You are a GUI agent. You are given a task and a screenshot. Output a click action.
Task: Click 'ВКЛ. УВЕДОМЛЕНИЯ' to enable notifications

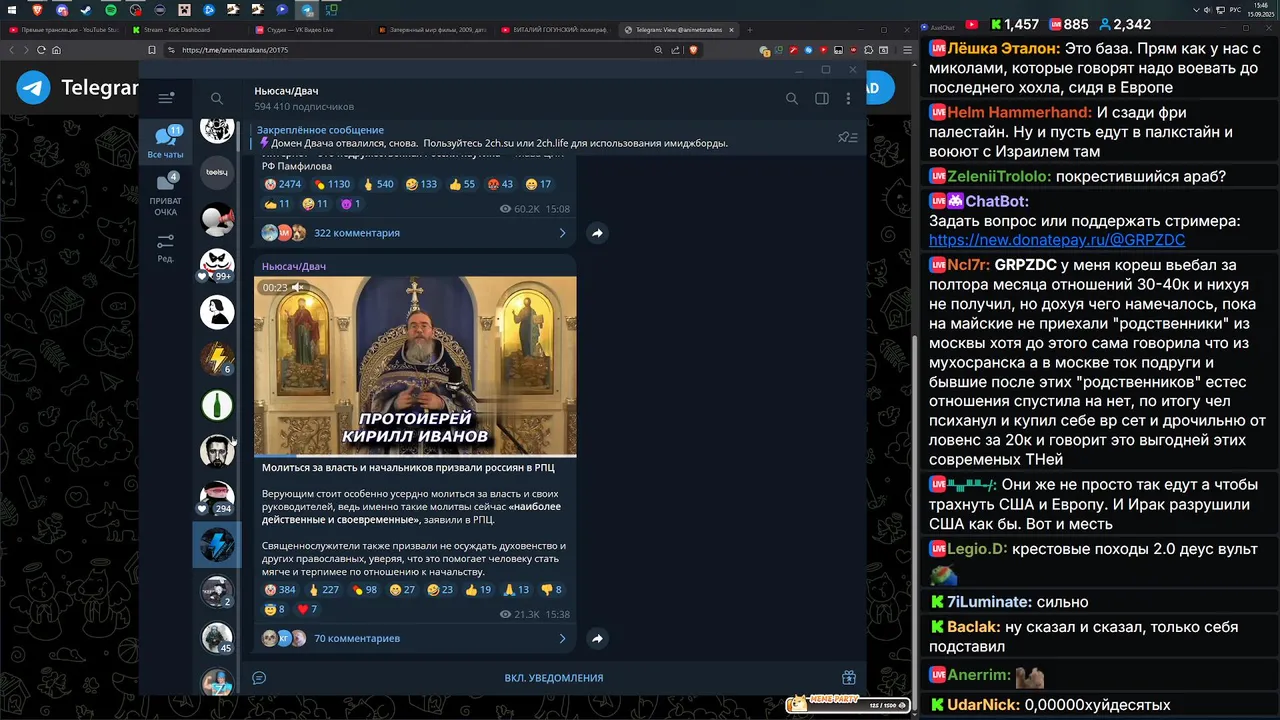pyautogui.click(x=553, y=678)
